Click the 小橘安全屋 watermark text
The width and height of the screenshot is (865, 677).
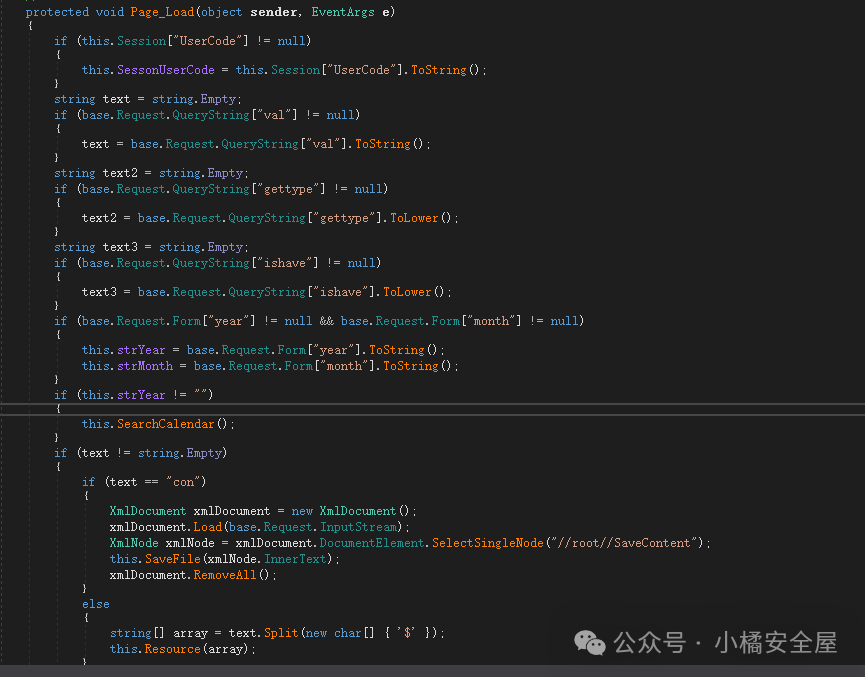775,642
